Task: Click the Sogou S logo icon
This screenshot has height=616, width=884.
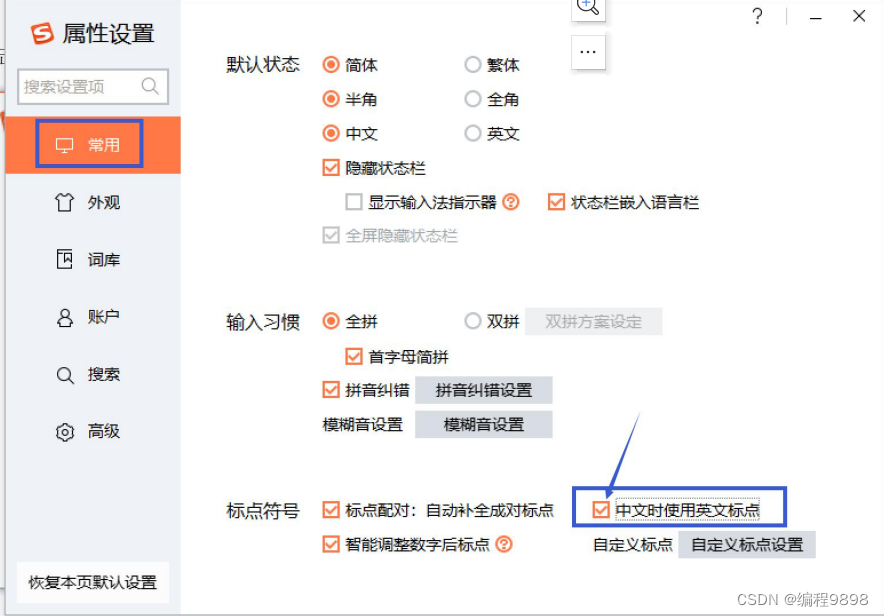Action: tap(42, 33)
